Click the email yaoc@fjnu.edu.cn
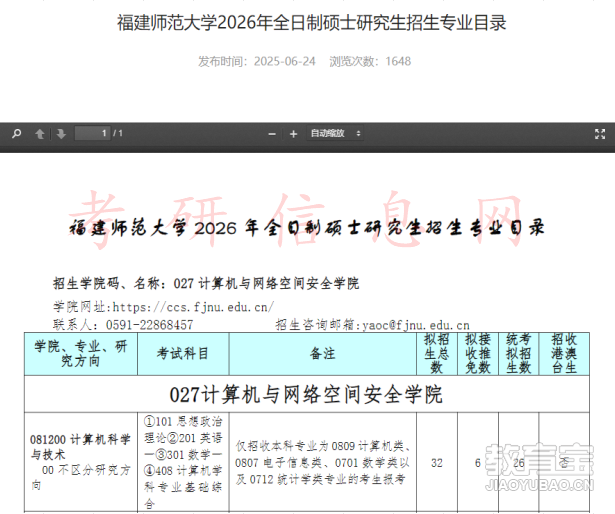The width and height of the screenshot is (615, 514). click(x=416, y=325)
